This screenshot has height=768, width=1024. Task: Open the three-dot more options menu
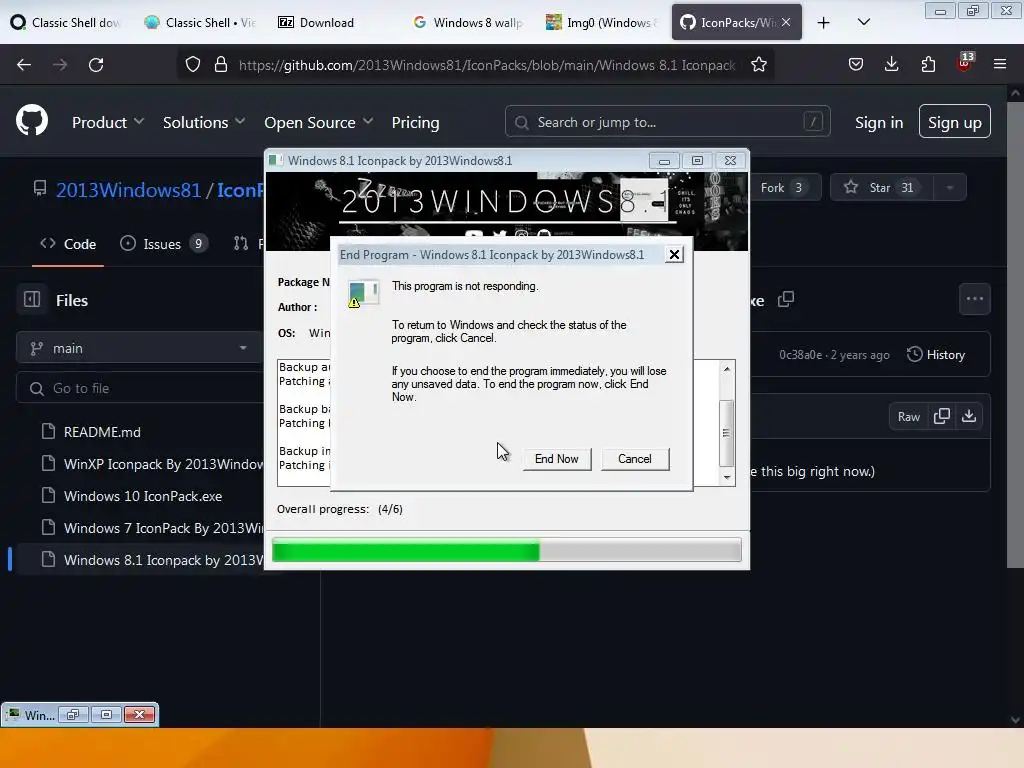[974, 299]
